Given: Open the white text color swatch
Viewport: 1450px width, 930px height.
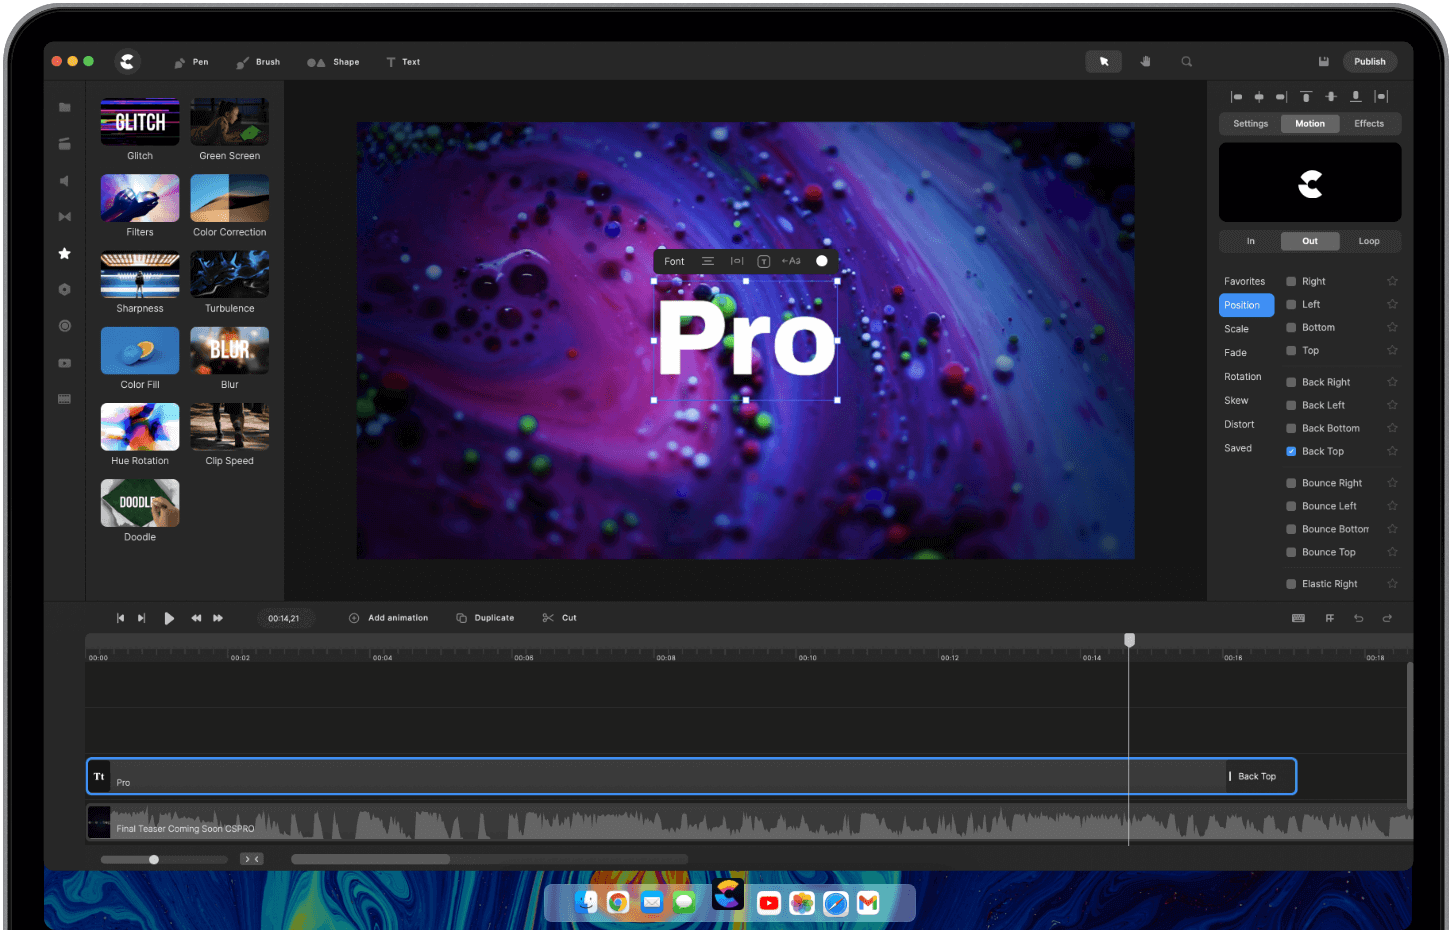Looking at the screenshot, I should tap(821, 261).
